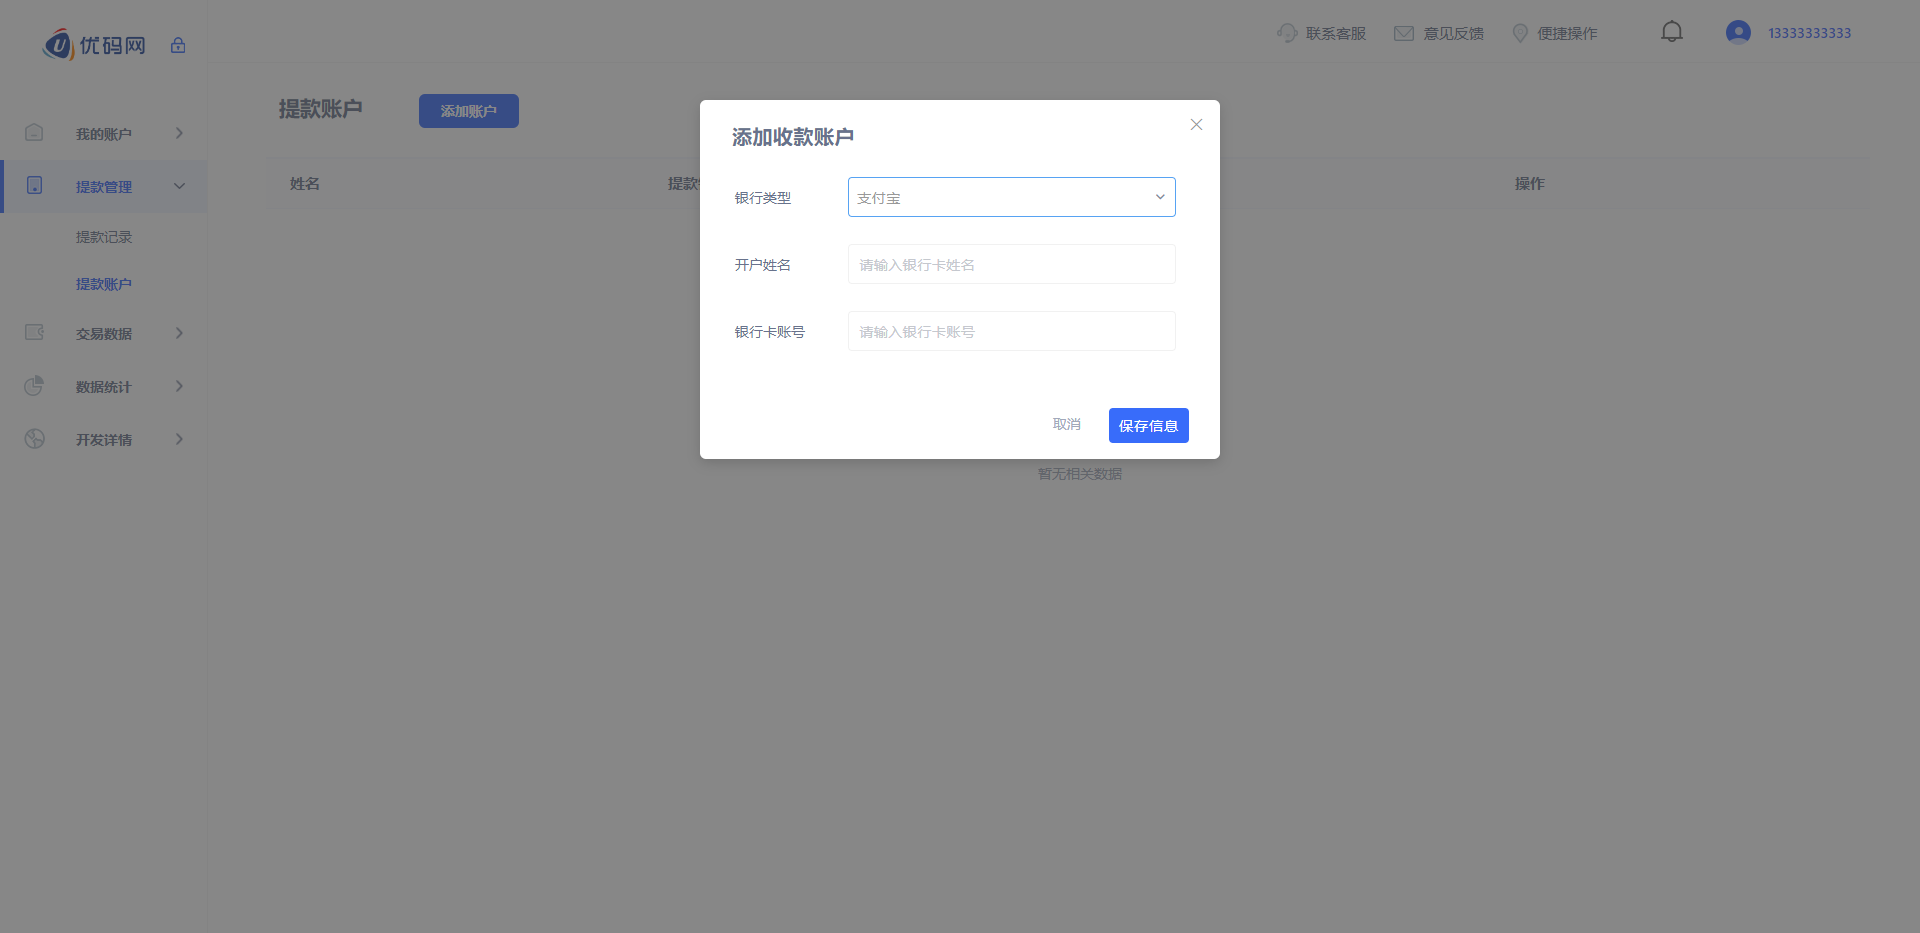Open the notification bell
This screenshot has width=1920, height=933.
[1672, 32]
